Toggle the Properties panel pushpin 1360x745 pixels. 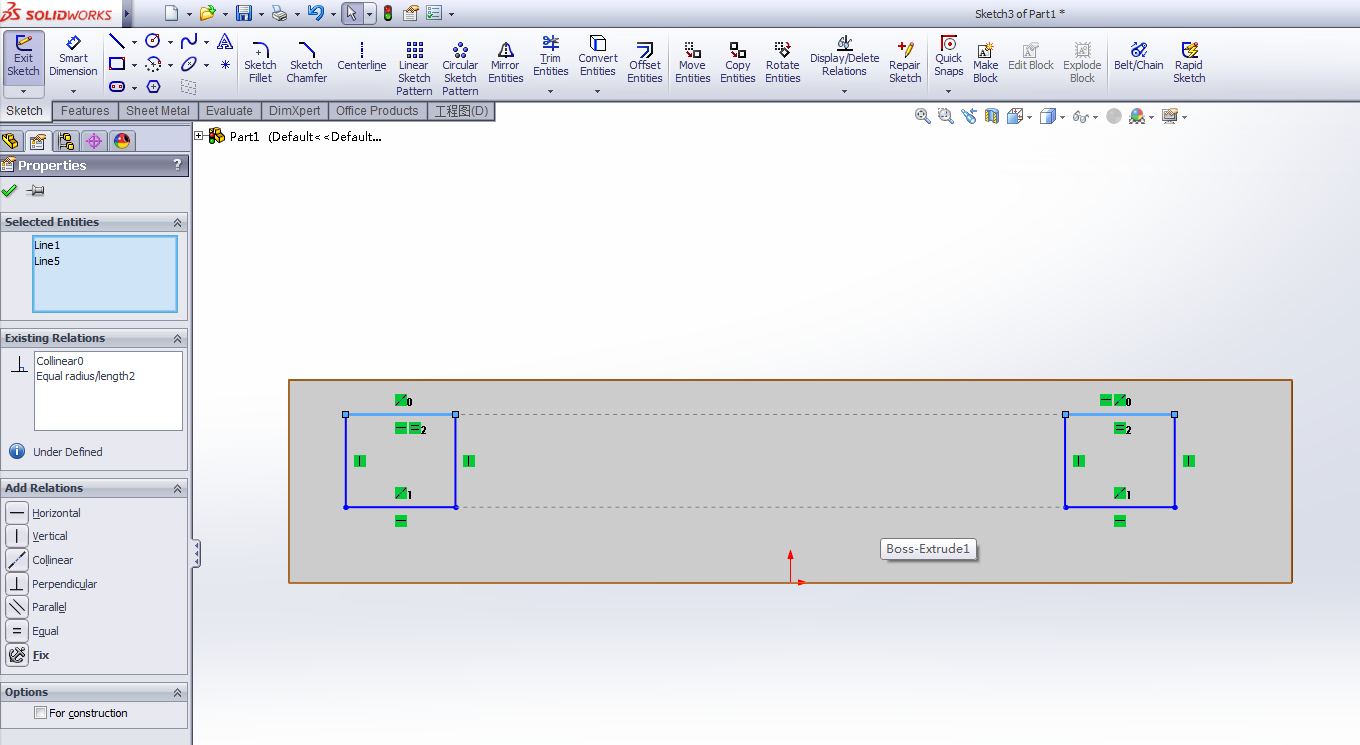click(35, 191)
